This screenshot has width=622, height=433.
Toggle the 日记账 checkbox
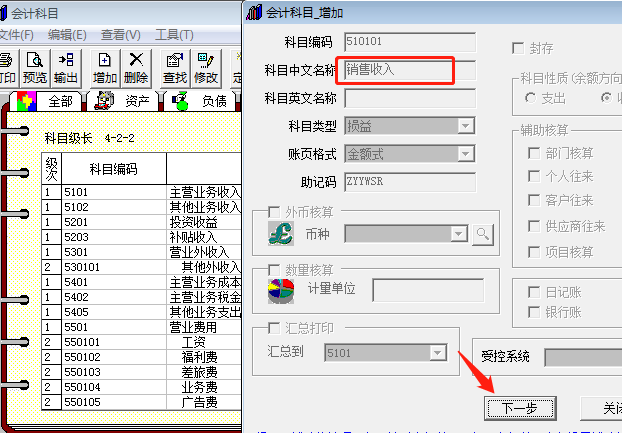pos(534,292)
